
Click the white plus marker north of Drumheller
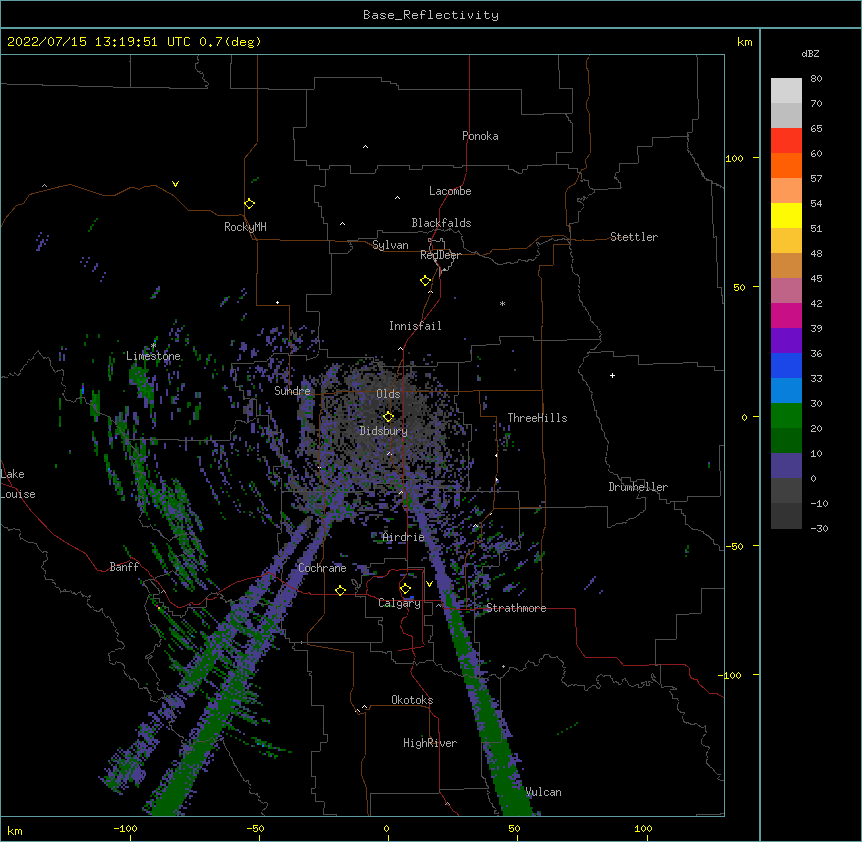click(612, 375)
